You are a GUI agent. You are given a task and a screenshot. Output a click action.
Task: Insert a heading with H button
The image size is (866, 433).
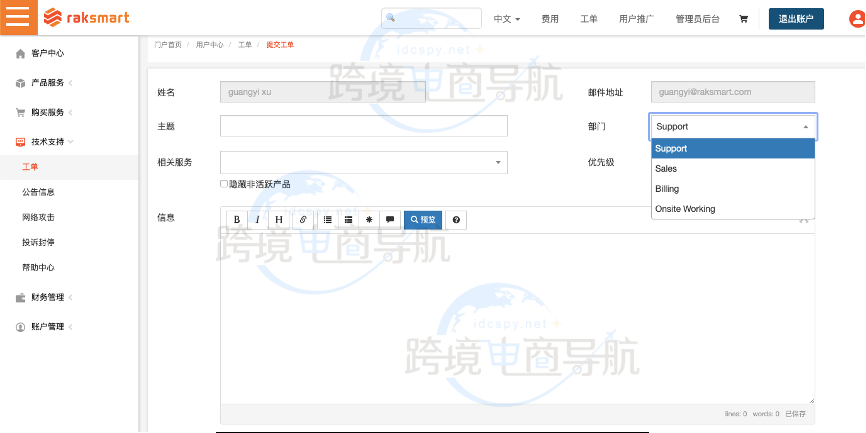(278, 219)
